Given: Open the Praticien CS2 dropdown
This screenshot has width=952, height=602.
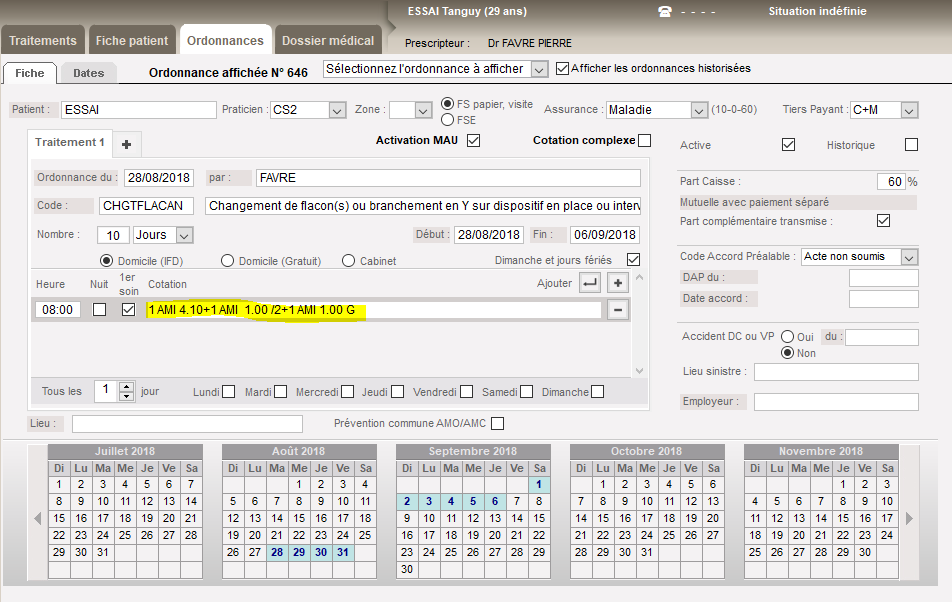Looking at the screenshot, I should coord(337,110).
